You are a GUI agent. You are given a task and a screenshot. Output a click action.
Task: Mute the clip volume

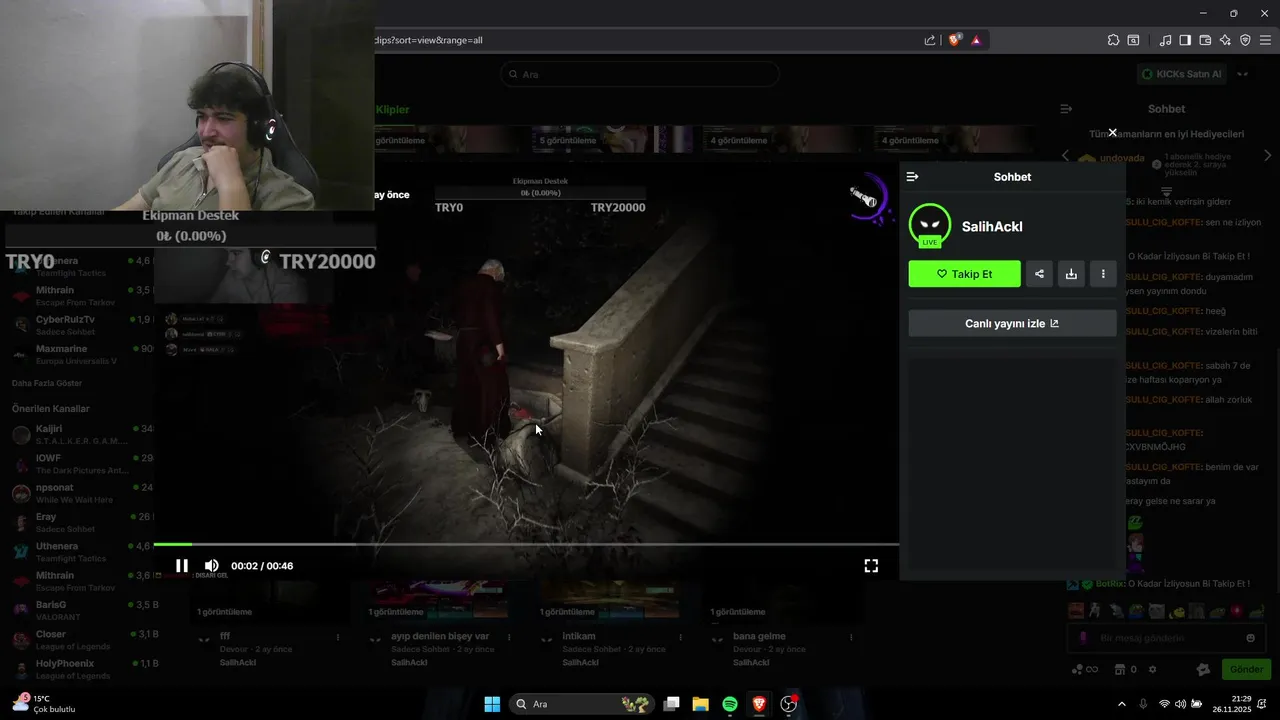click(x=212, y=566)
